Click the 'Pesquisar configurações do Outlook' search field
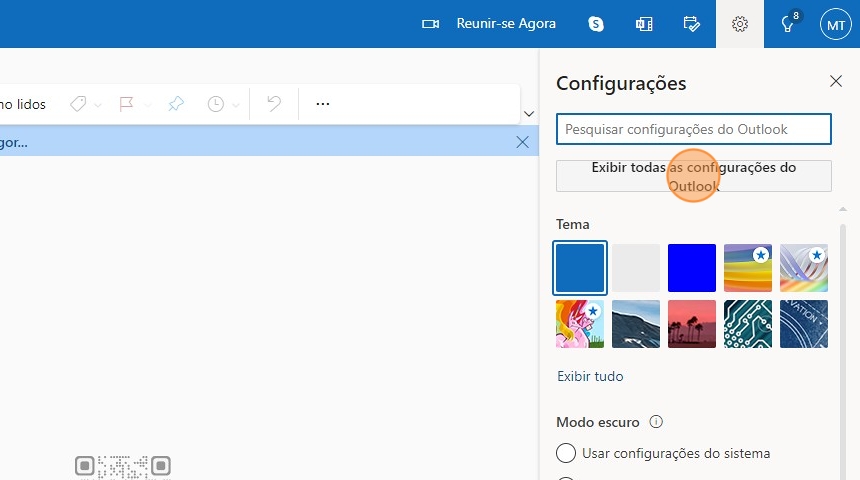The width and height of the screenshot is (860, 480). click(x=694, y=129)
